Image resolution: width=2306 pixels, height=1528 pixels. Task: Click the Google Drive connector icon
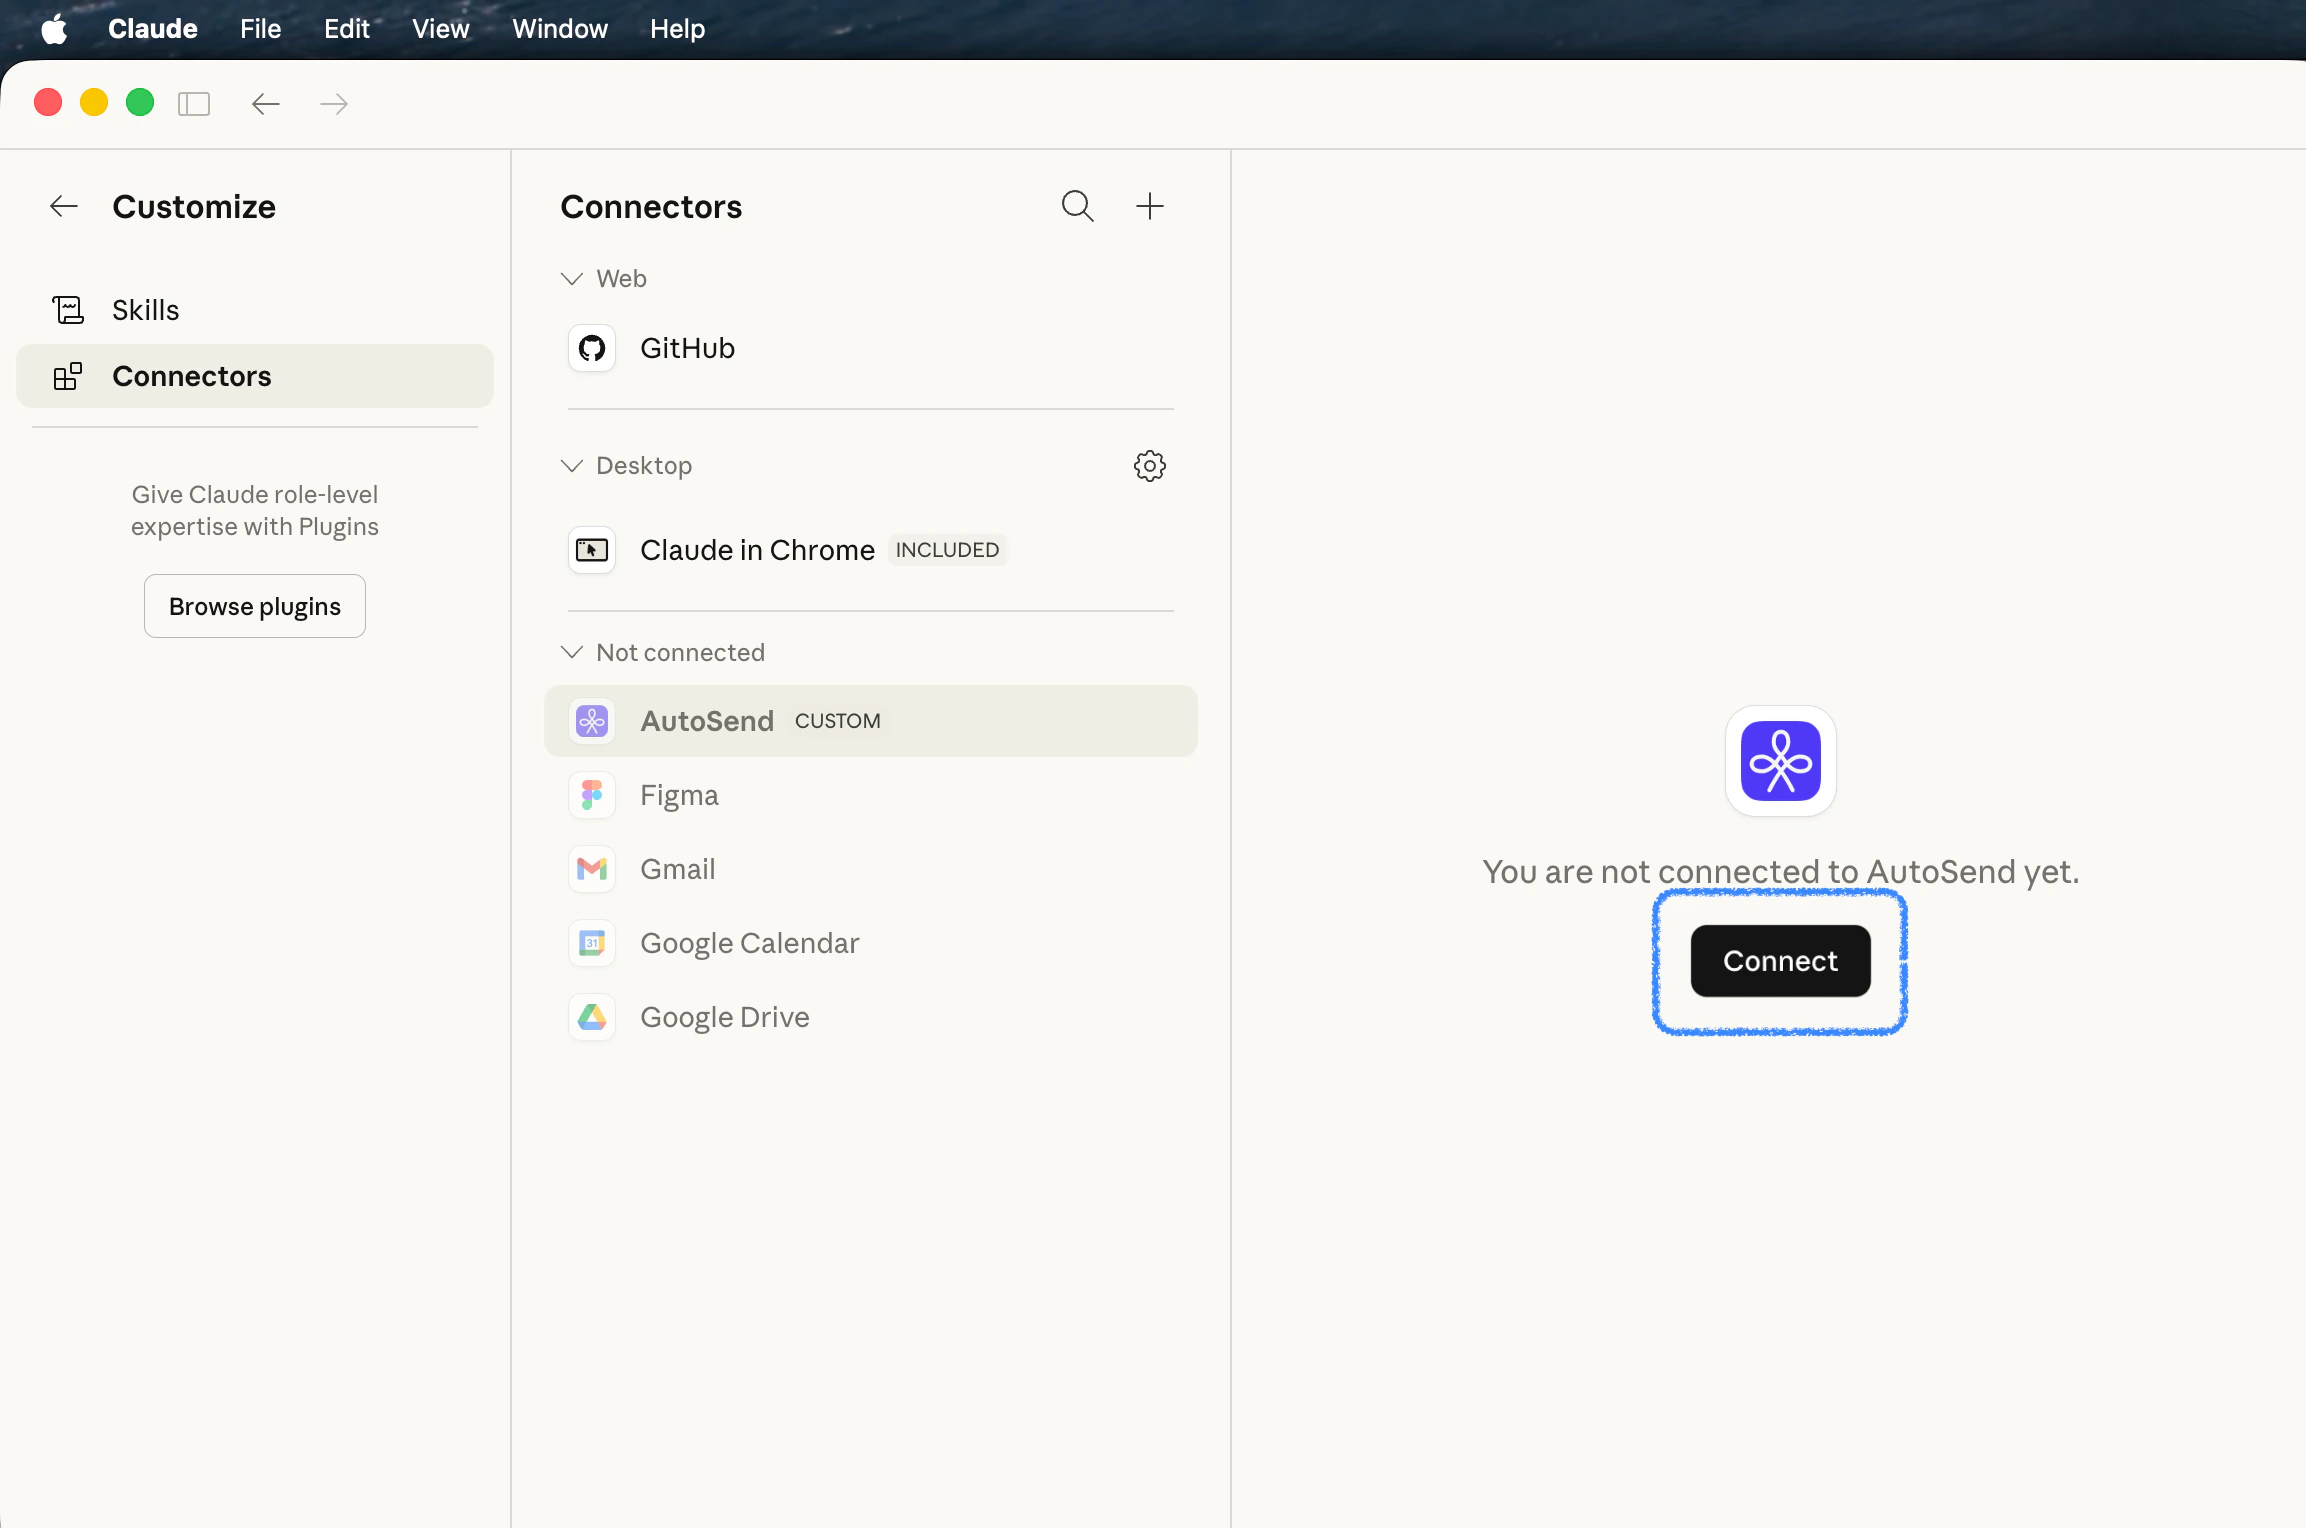point(592,1018)
